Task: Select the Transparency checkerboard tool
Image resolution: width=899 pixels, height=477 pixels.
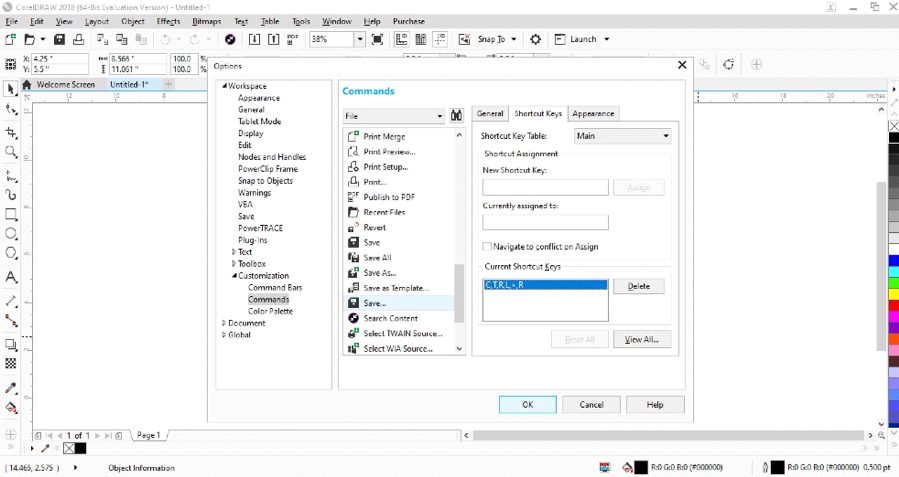Action: [x=10, y=363]
